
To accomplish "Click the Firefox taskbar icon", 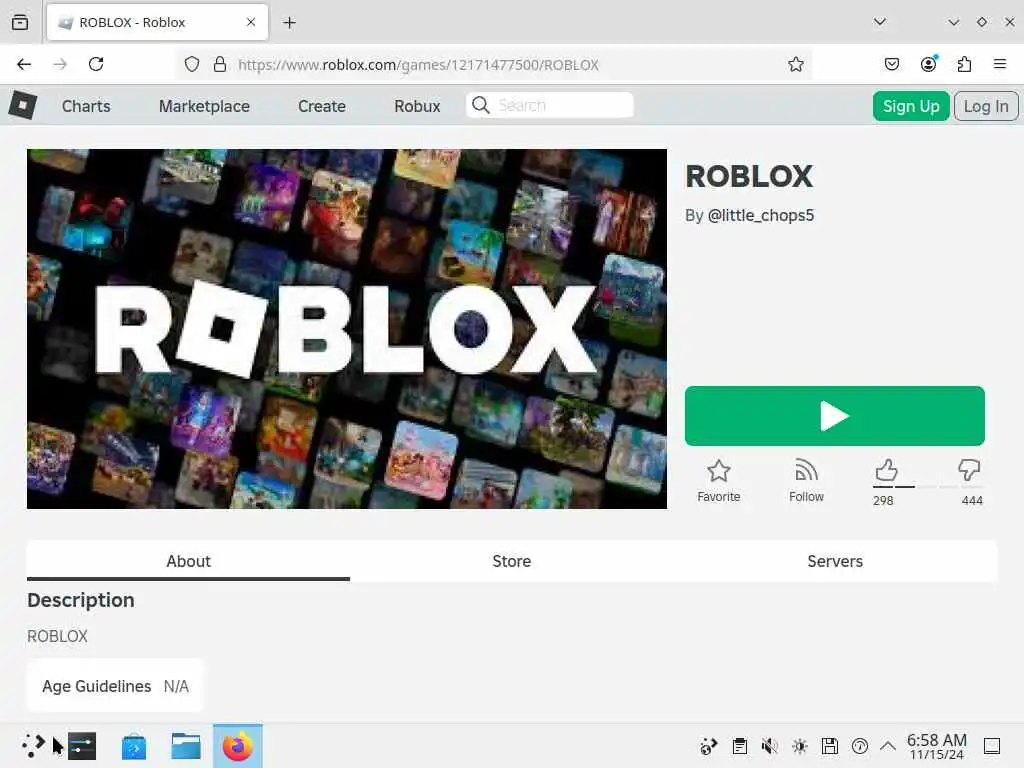I will click(x=238, y=746).
